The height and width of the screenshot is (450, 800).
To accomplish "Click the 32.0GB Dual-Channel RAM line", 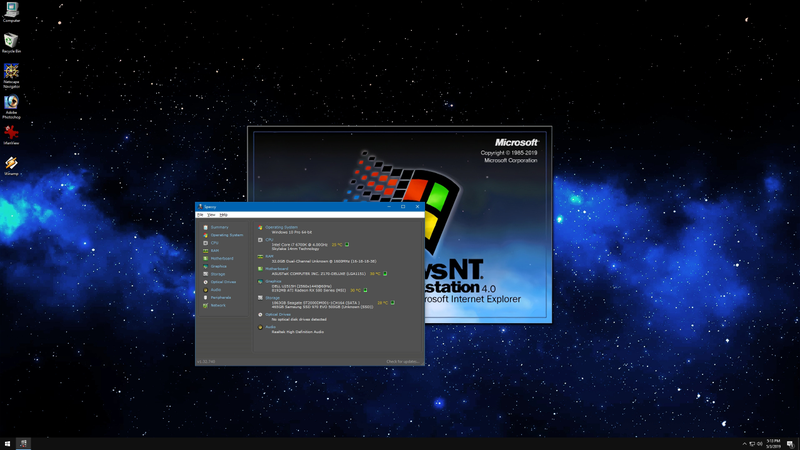I will (323, 261).
